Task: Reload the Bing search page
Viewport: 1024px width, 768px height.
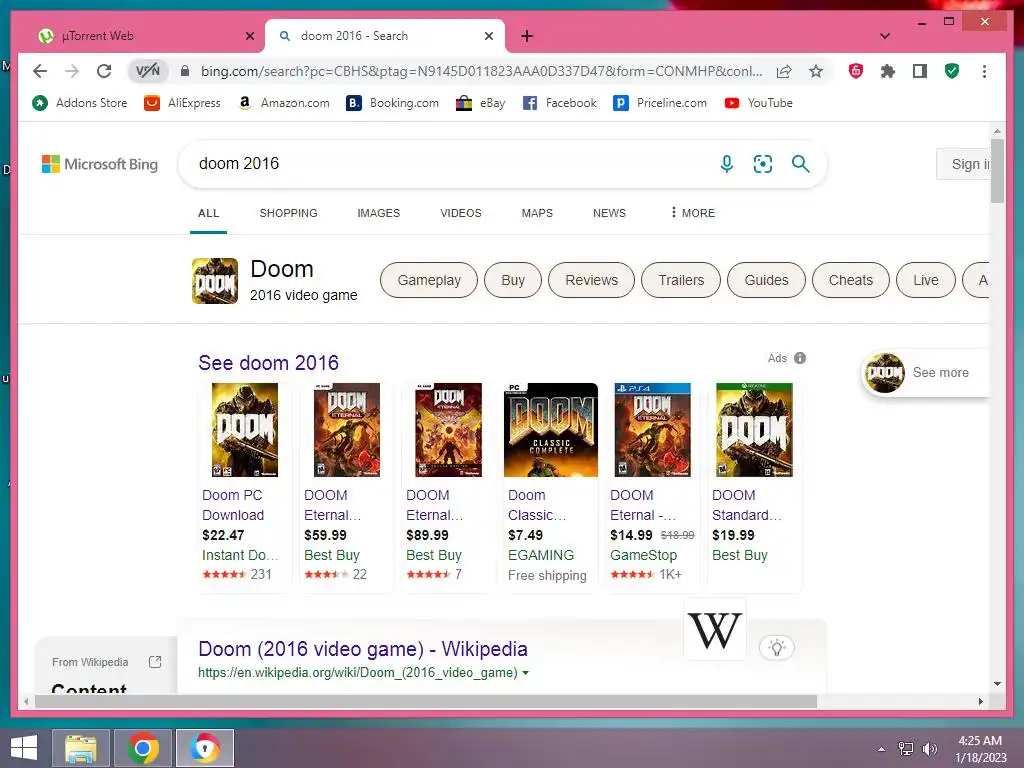Action: (x=104, y=71)
